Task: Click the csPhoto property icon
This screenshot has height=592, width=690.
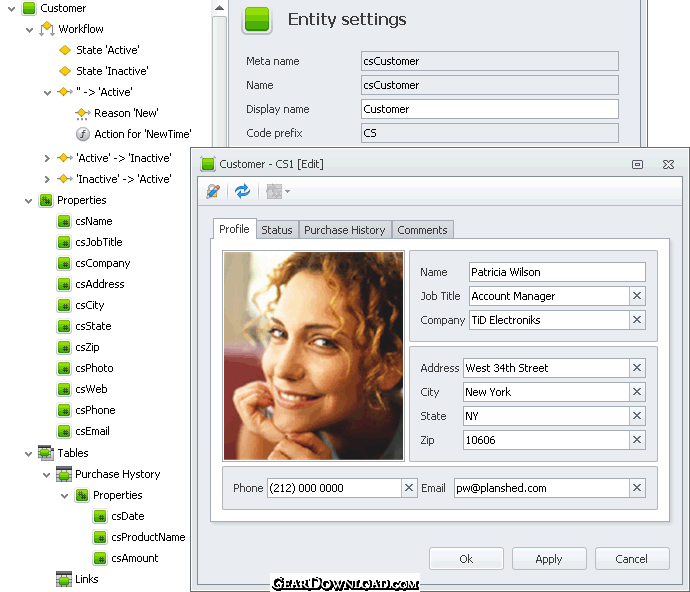Action: click(64, 368)
